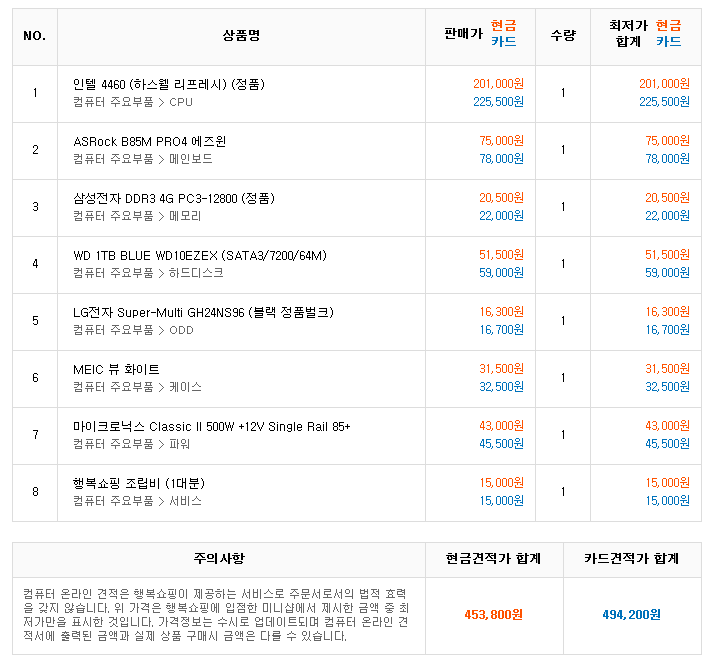710x663 pixels.
Task: Click 16,700원 card price in 판매가 column
Action: click(x=502, y=330)
